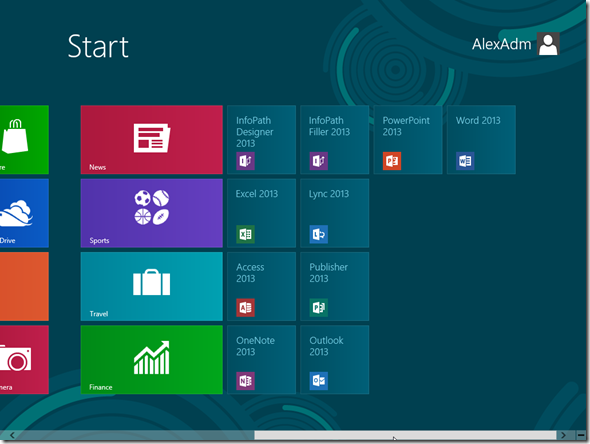This screenshot has height=444, width=590.
Task: Launch Excel 2013
Action: pyautogui.click(x=262, y=213)
